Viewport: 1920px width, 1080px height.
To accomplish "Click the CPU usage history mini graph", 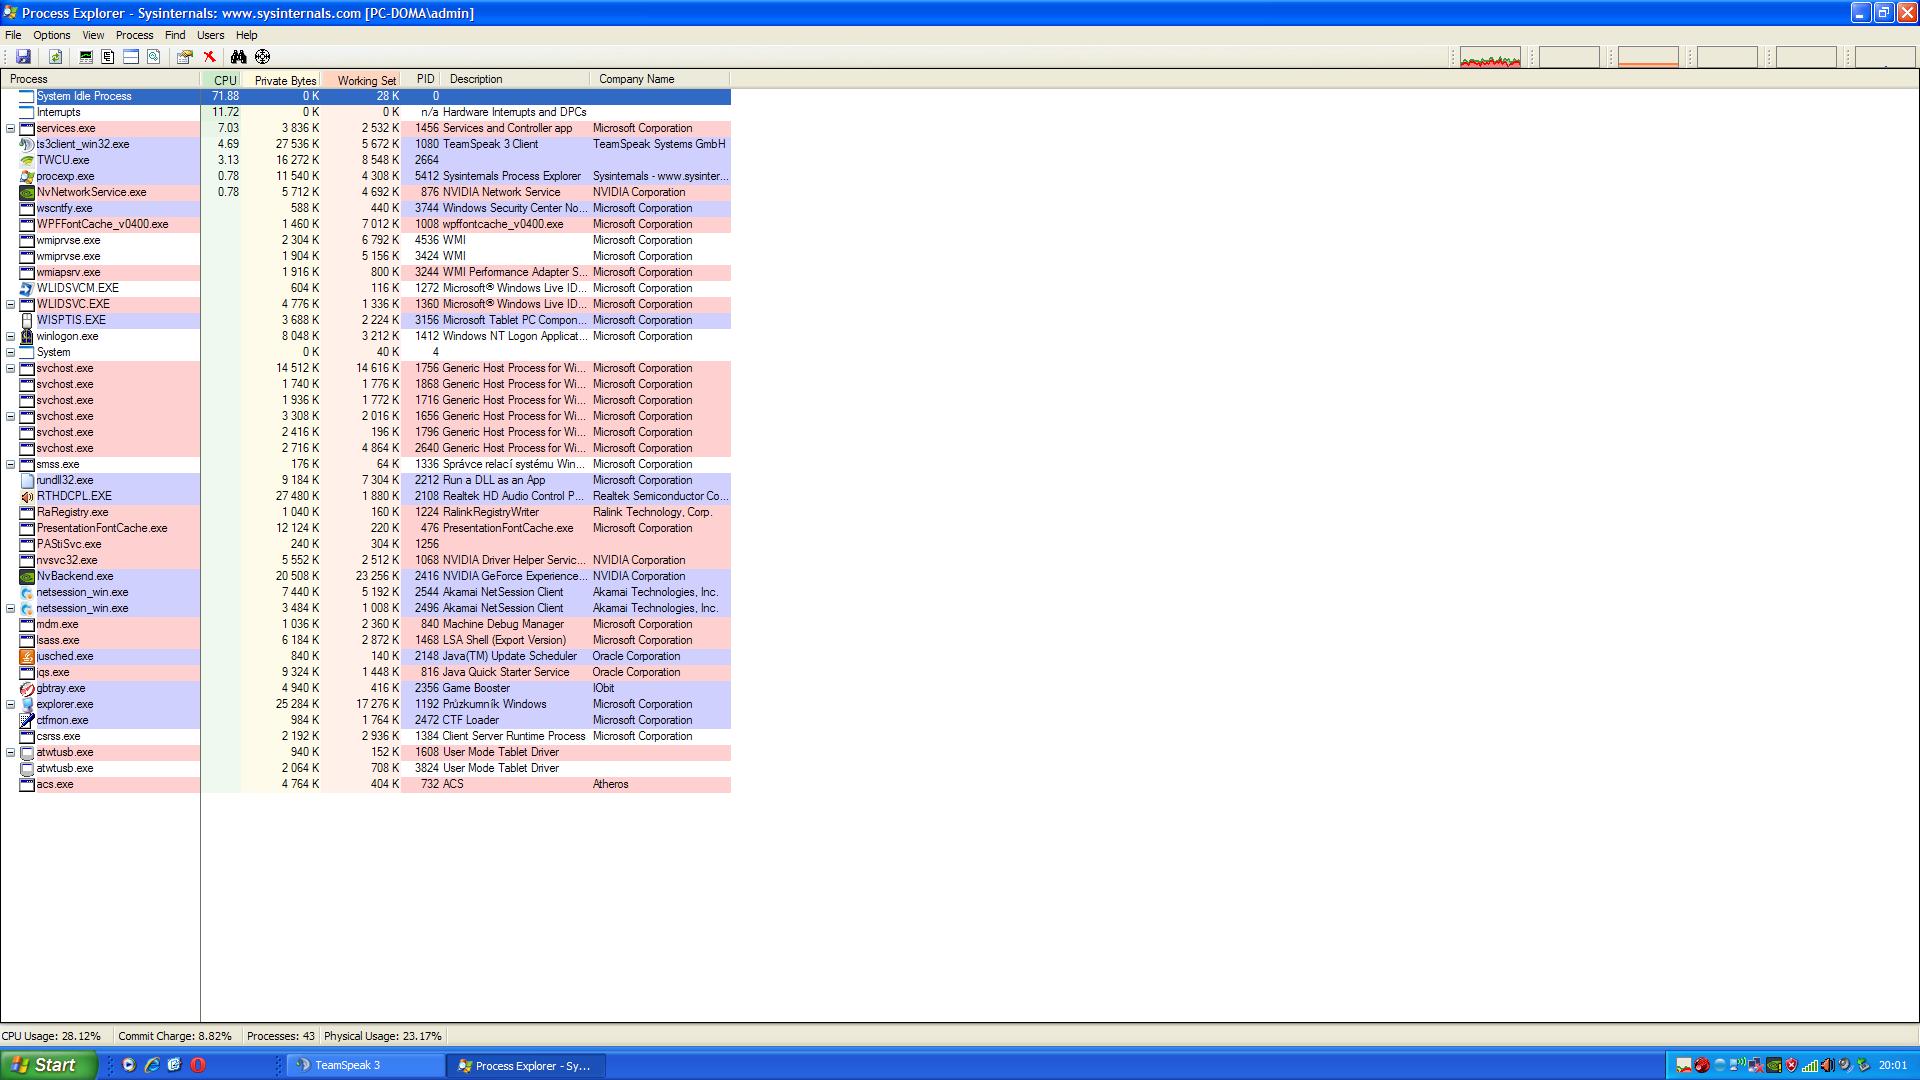I will pyautogui.click(x=1490, y=58).
